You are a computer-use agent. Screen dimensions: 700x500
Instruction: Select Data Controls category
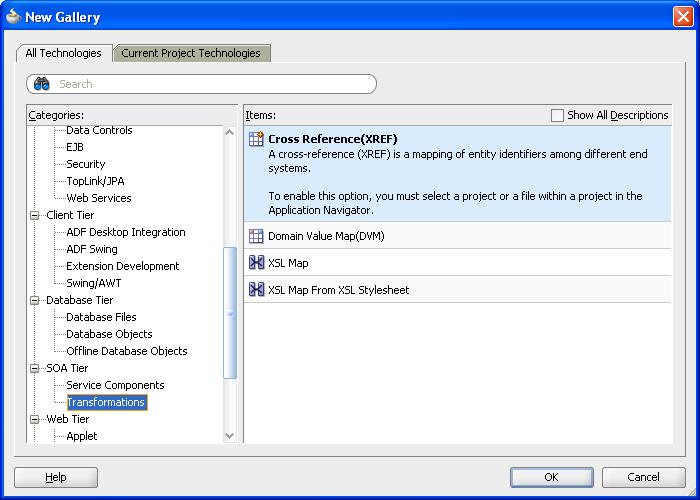click(99, 130)
